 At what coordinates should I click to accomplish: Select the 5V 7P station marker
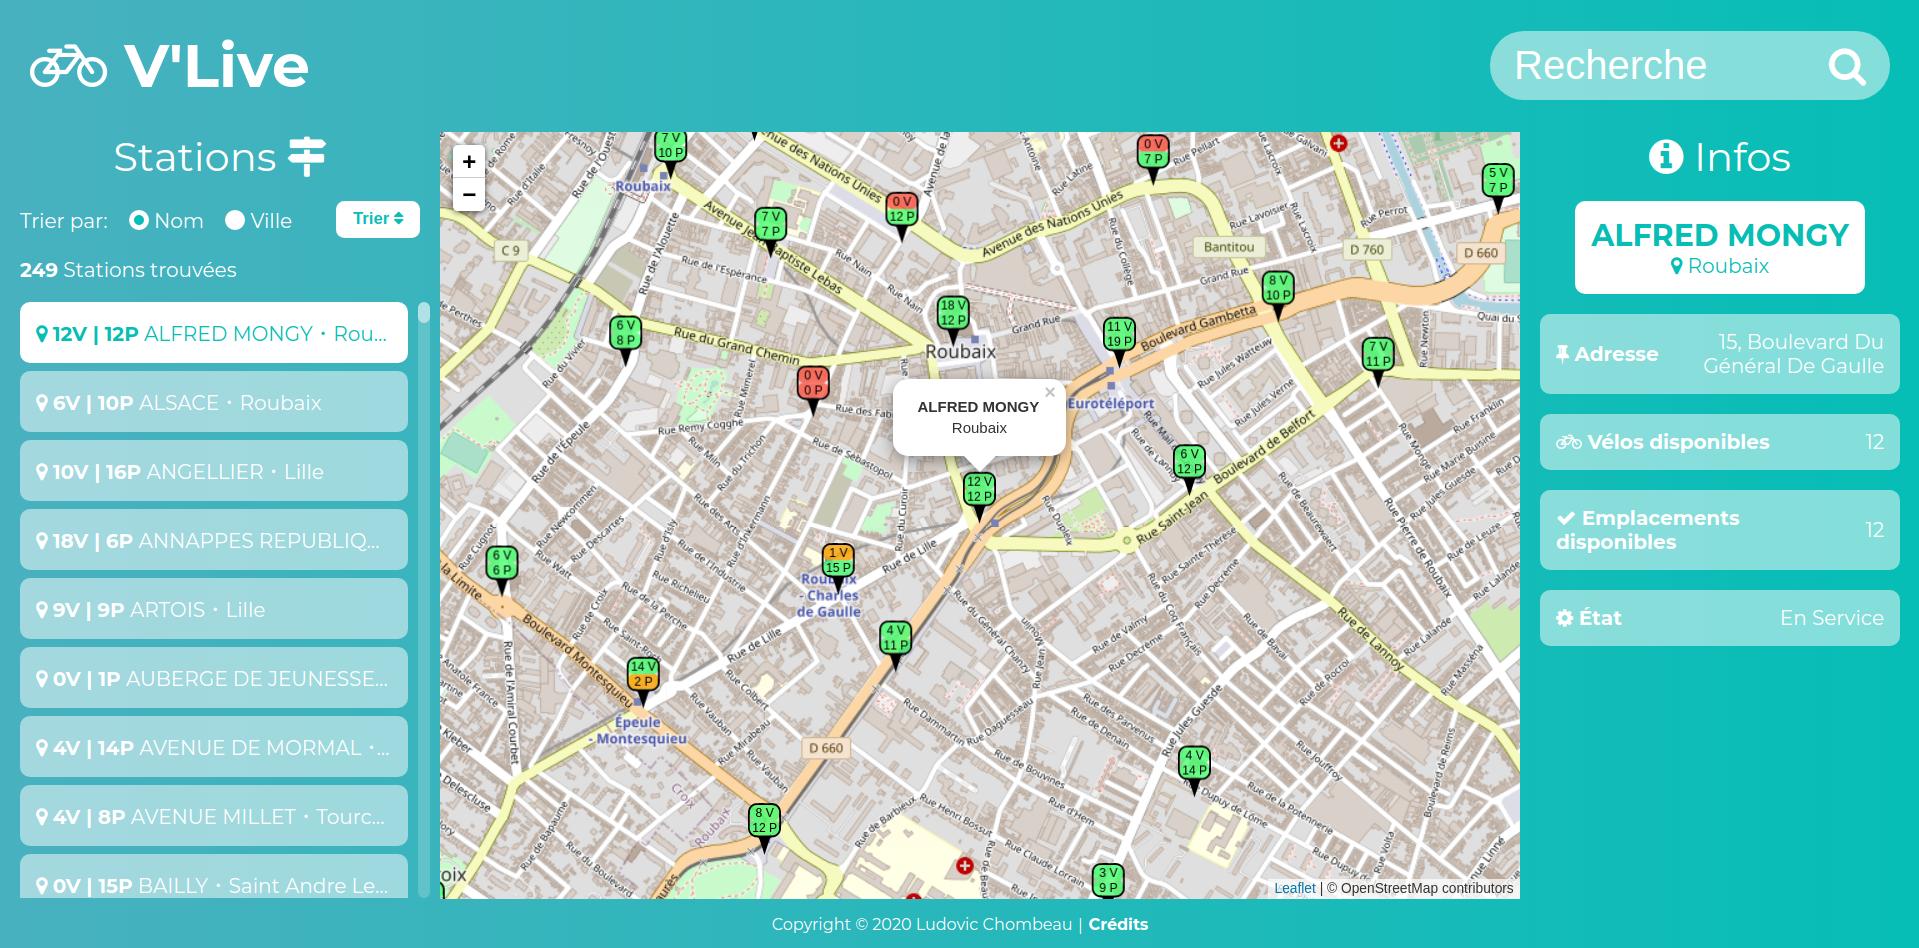click(1498, 187)
